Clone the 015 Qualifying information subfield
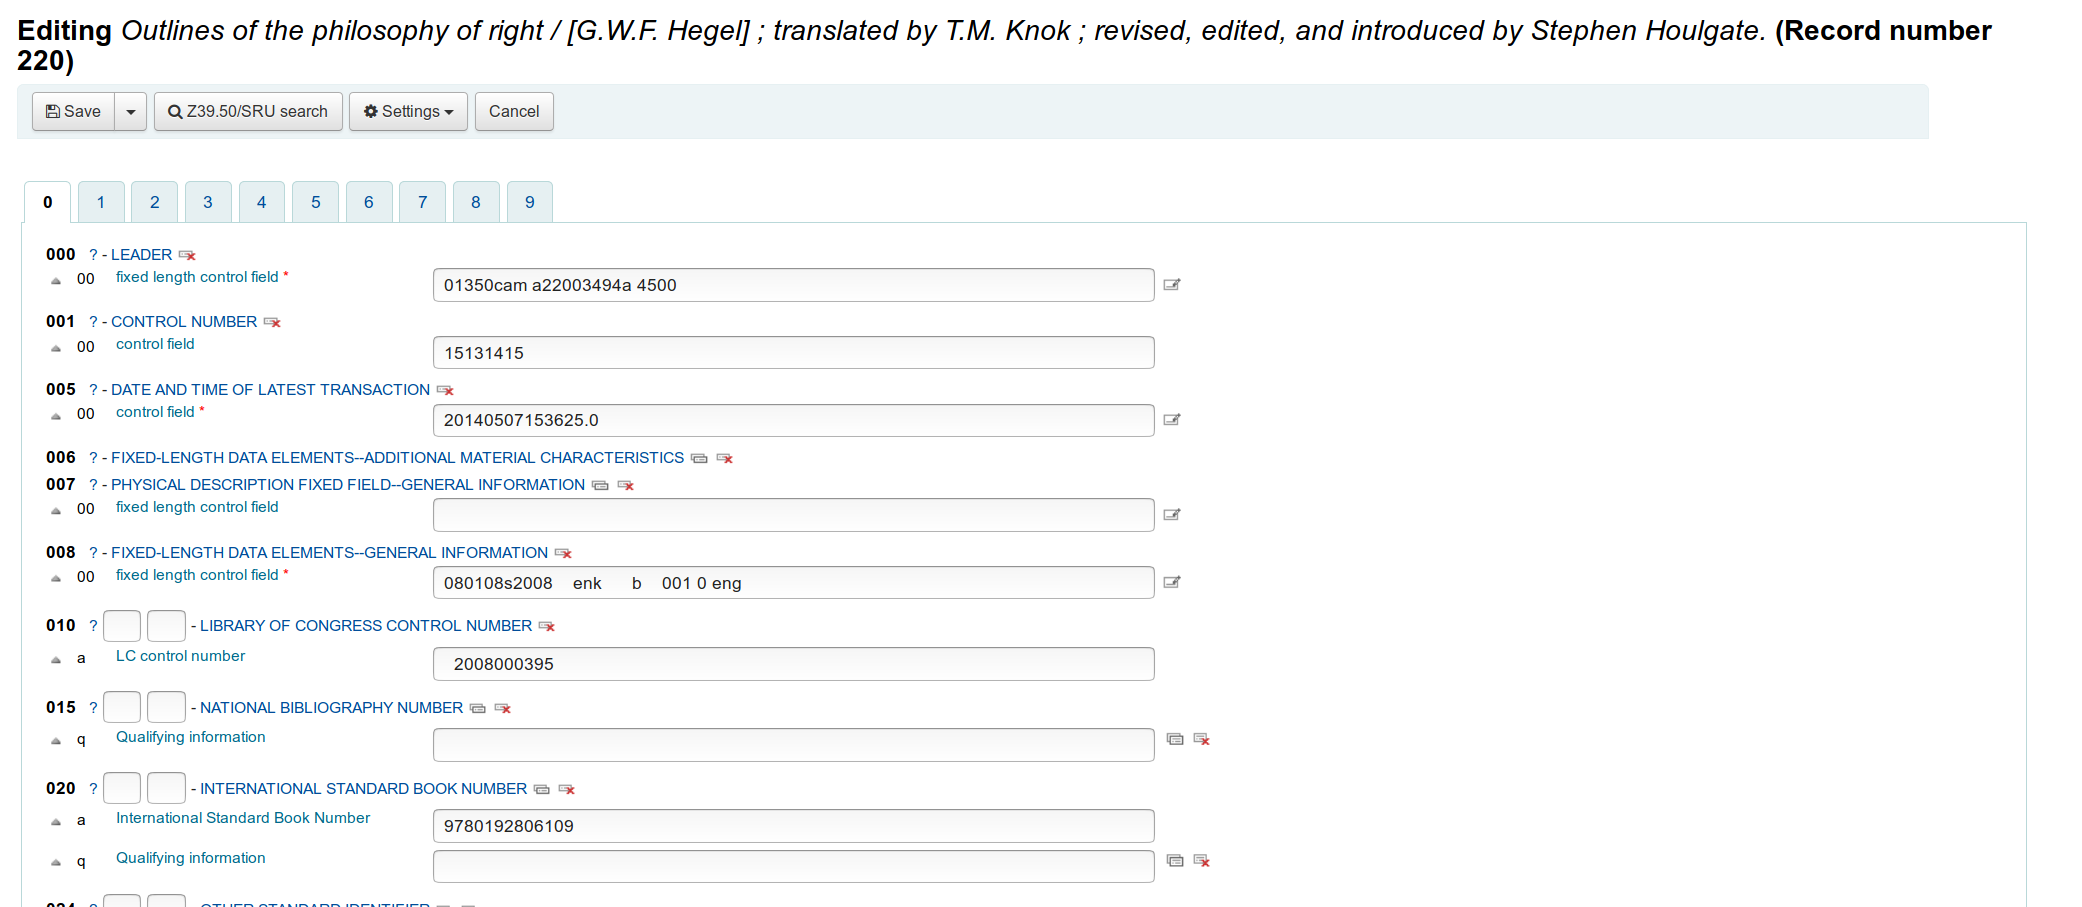The image size is (2082, 907). coord(1175,739)
